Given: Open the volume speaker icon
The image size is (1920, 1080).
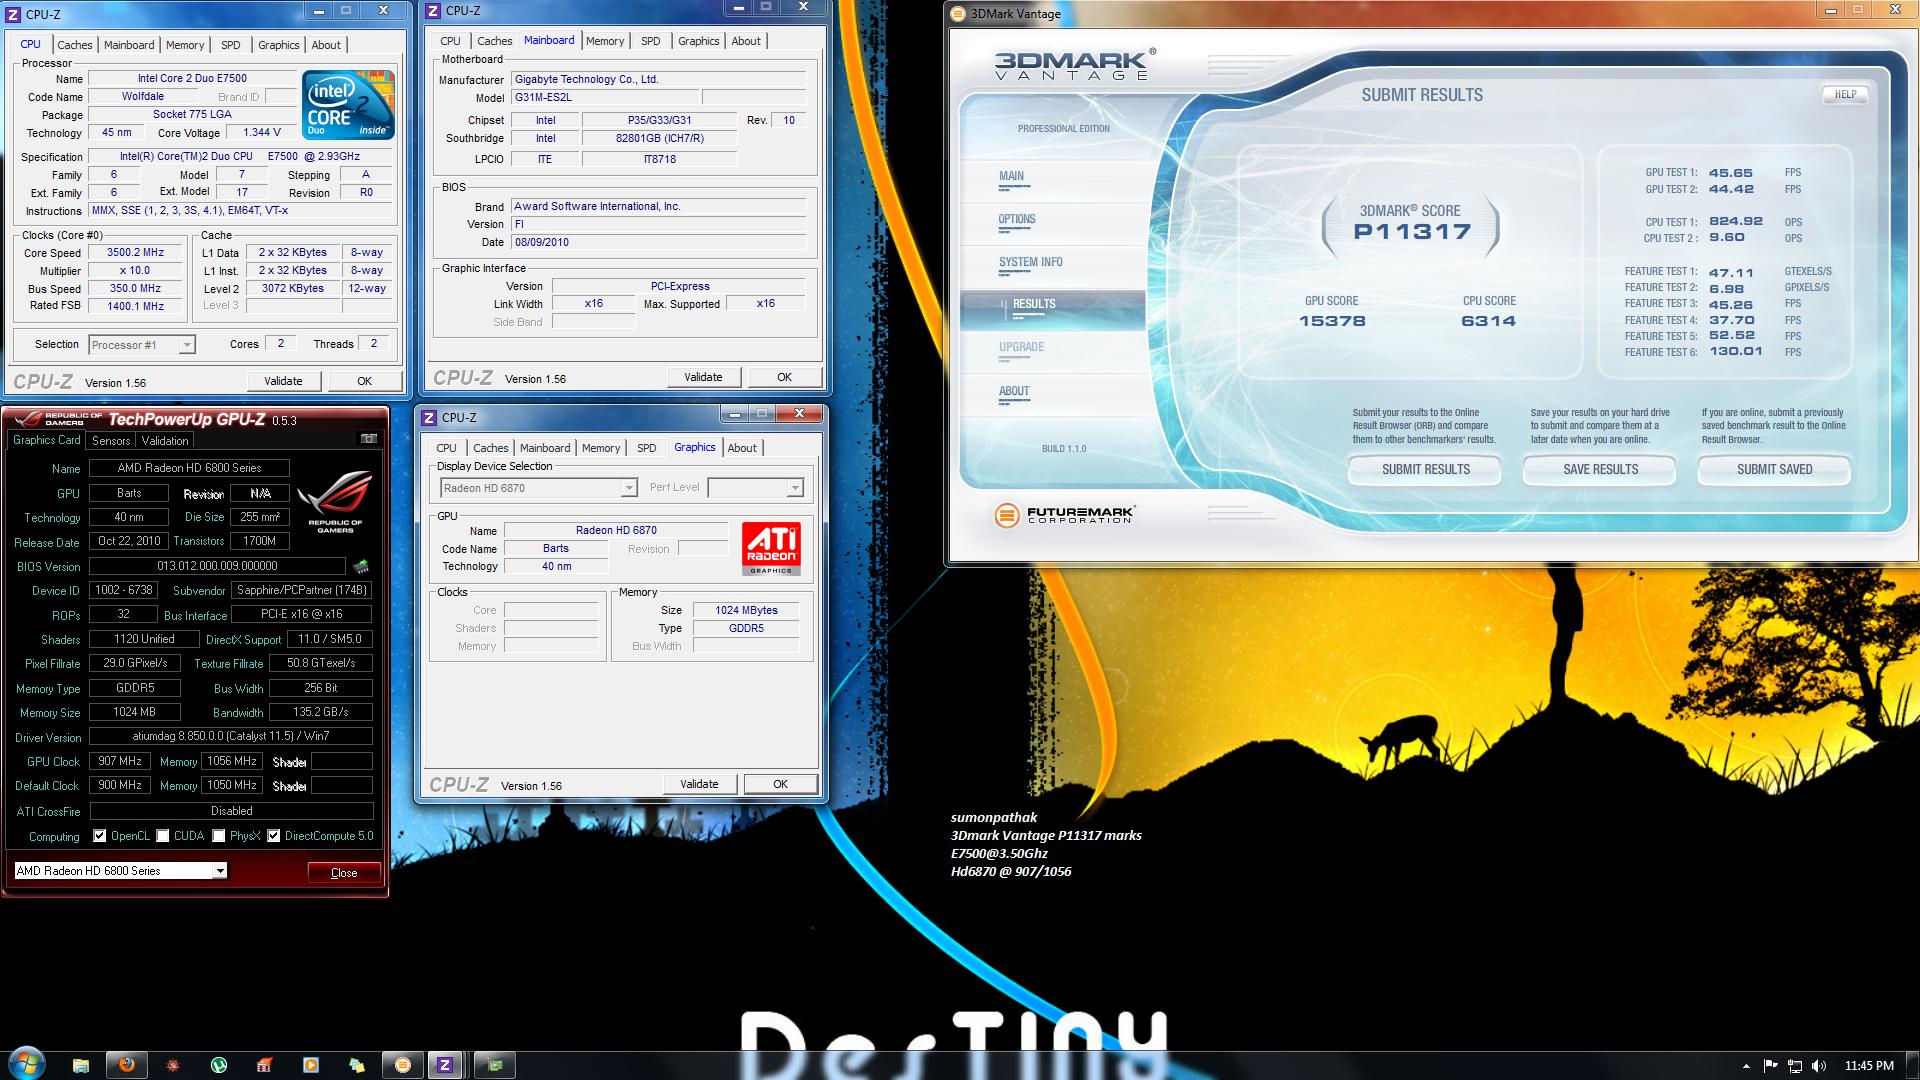Looking at the screenshot, I should click(1819, 1066).
